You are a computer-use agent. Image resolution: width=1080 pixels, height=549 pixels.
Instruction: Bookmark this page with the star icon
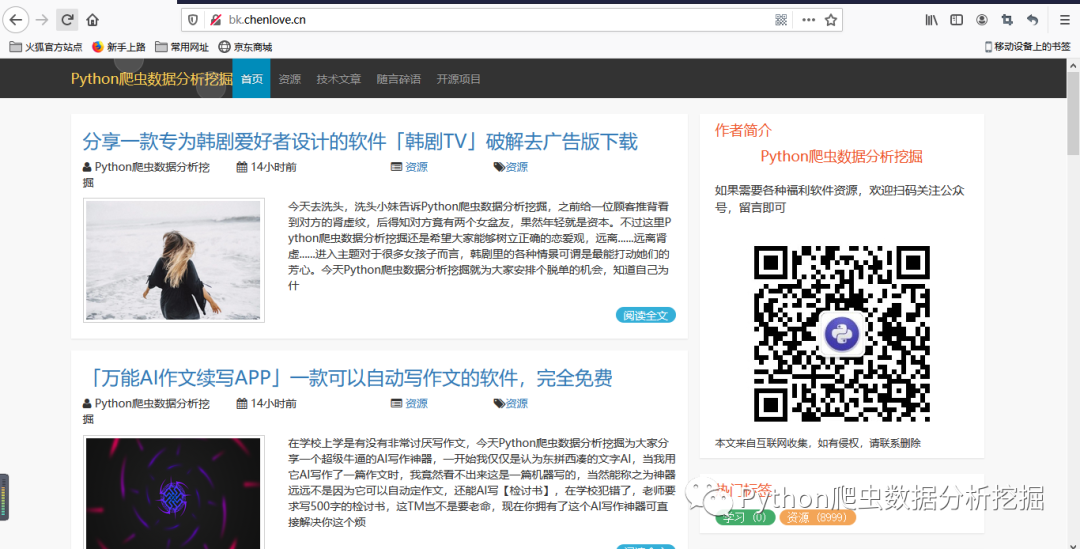pyautogui.click(x=831, y=20)
